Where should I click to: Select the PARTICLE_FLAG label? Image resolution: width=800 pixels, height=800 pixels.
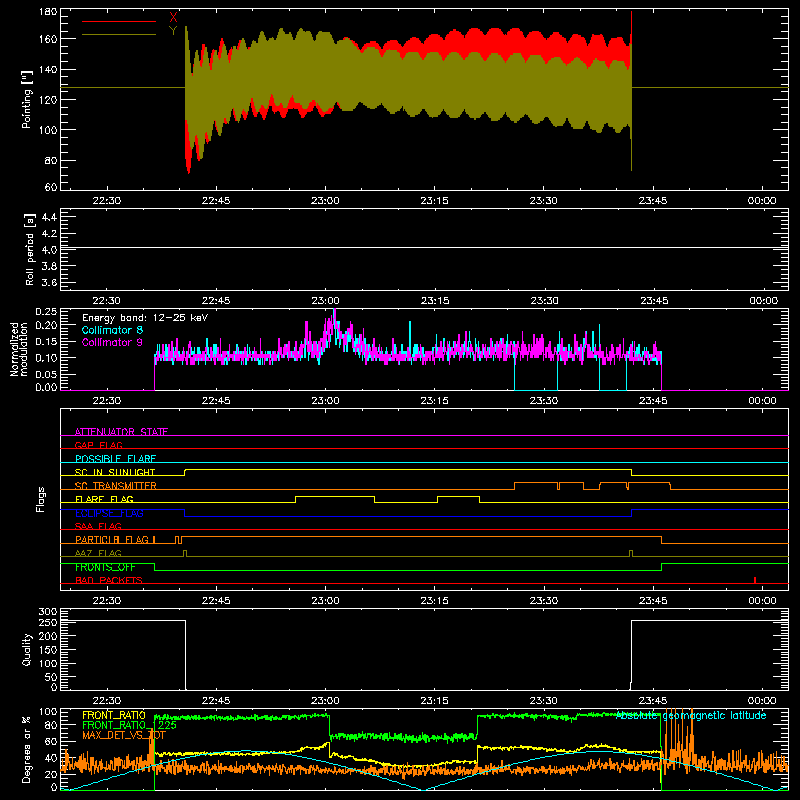[112, 539]
